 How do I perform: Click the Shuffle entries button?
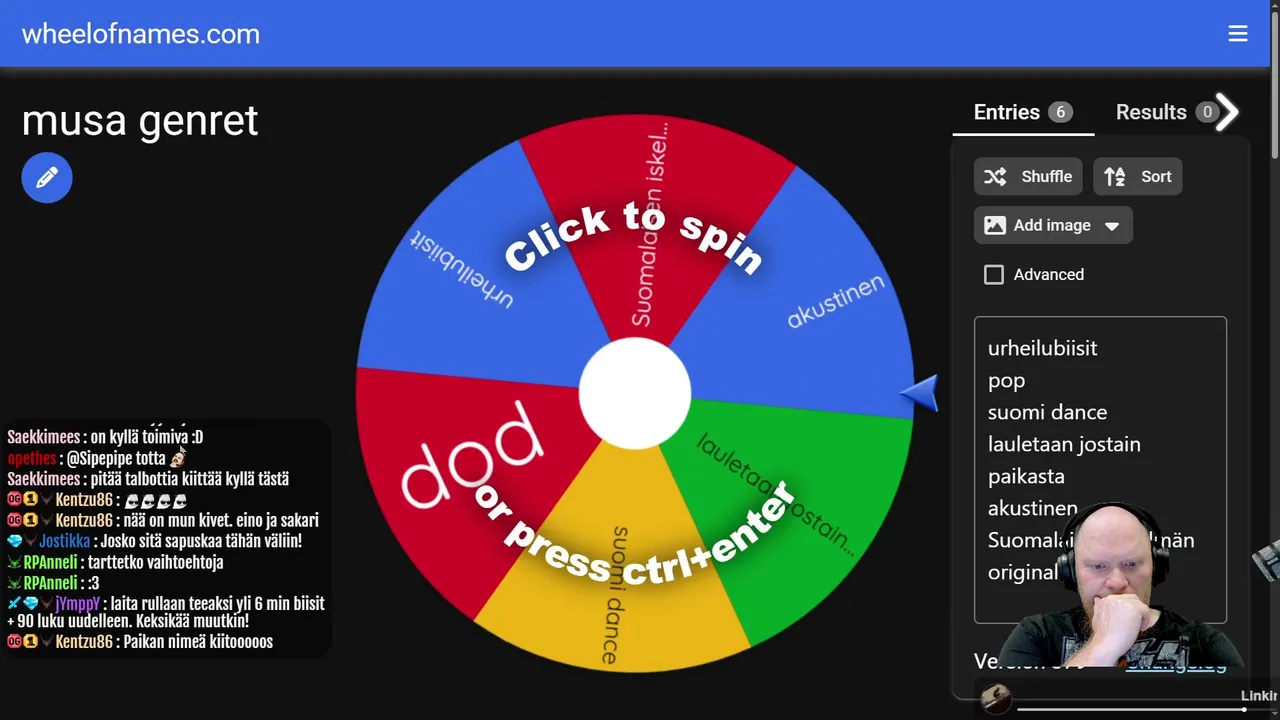(x=1029, y=177)
